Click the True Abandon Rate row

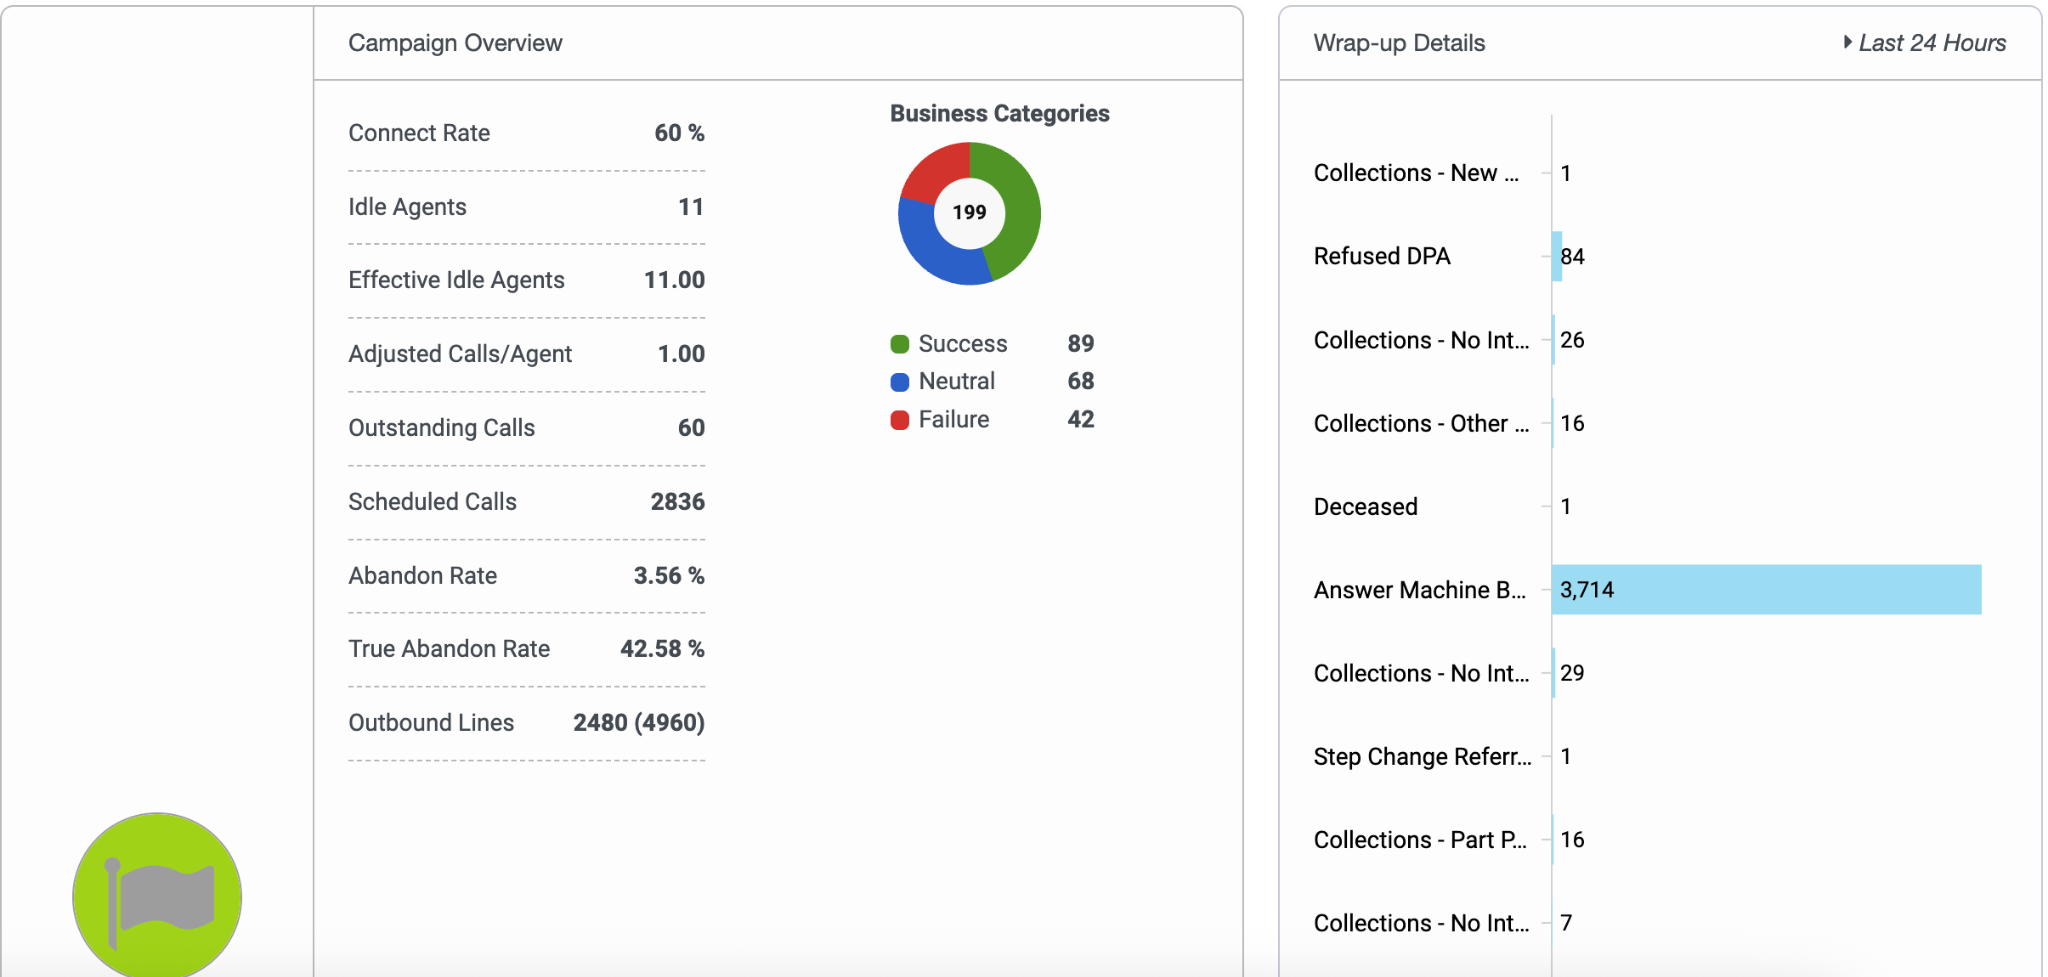[526, 649]
